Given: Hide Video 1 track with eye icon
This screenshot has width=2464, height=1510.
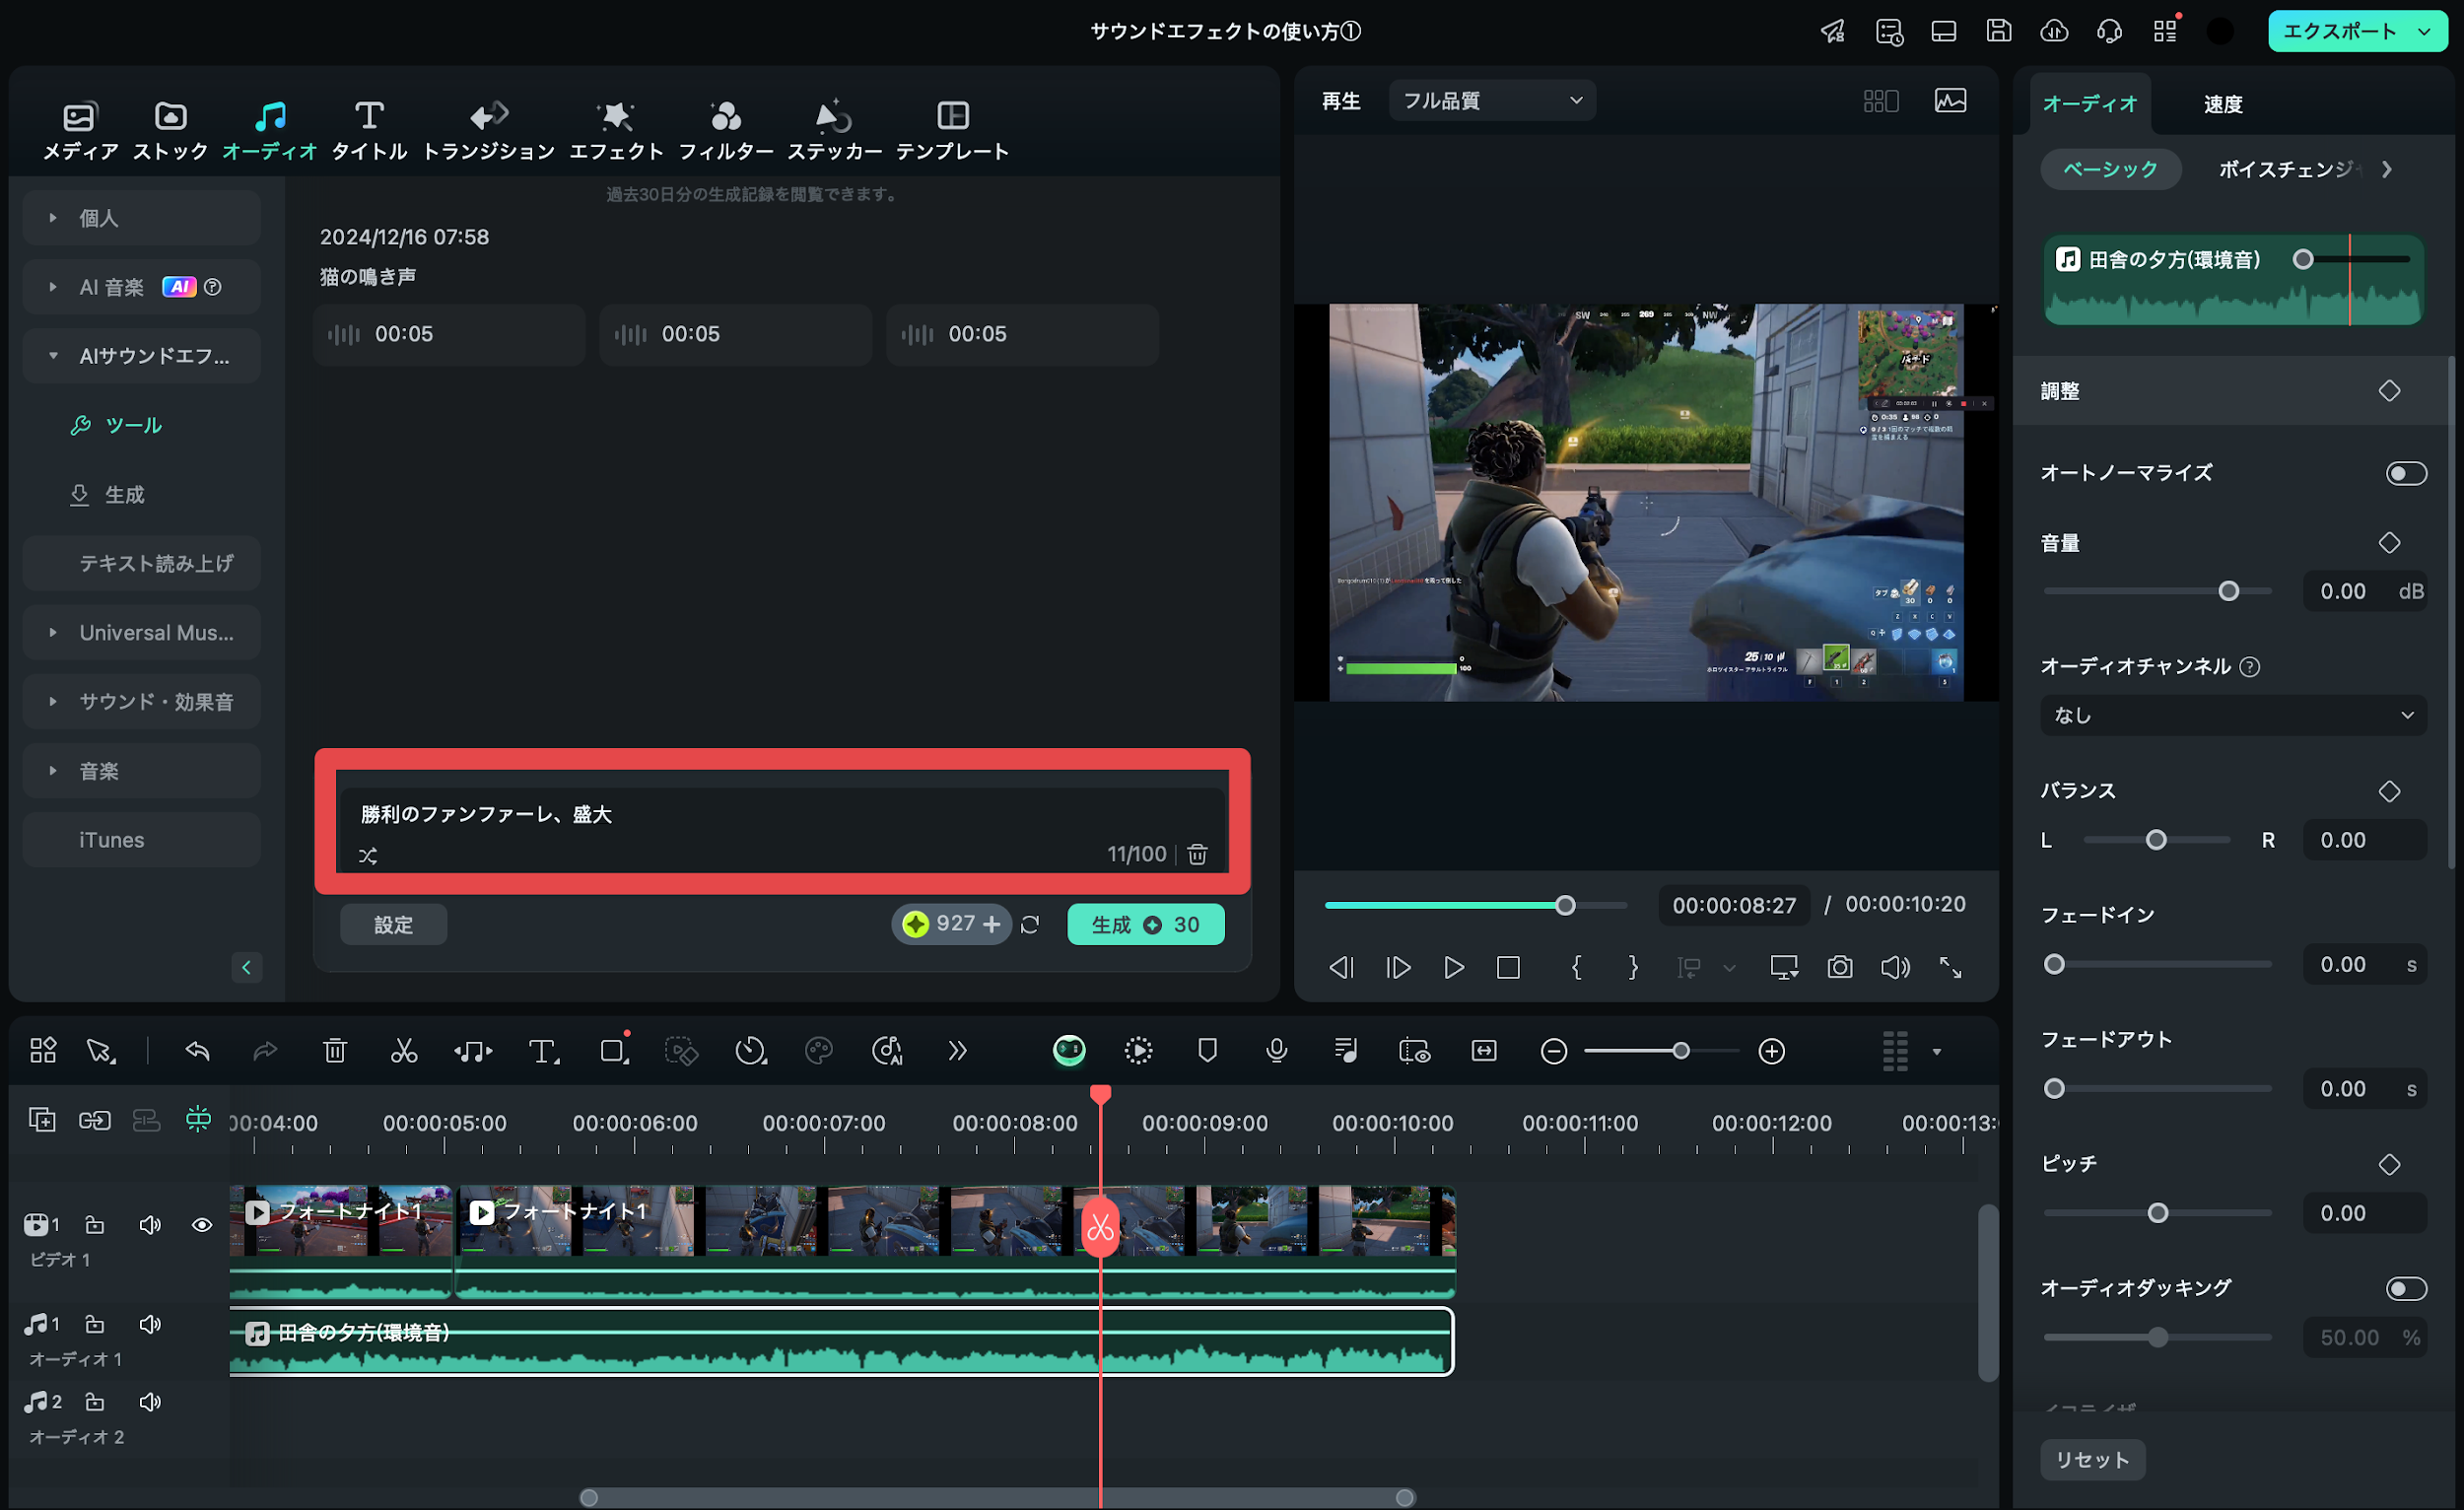Looking at the screenshot, I should (x=201, y=1225).
